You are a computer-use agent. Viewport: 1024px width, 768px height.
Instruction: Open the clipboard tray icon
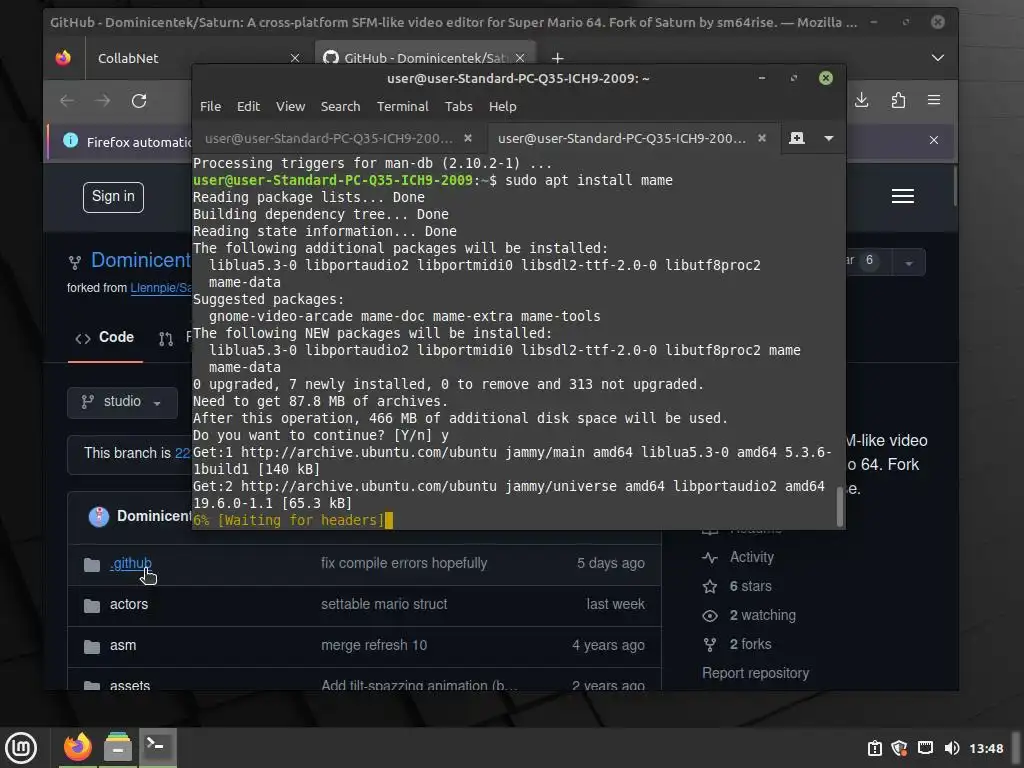[874, 748]
